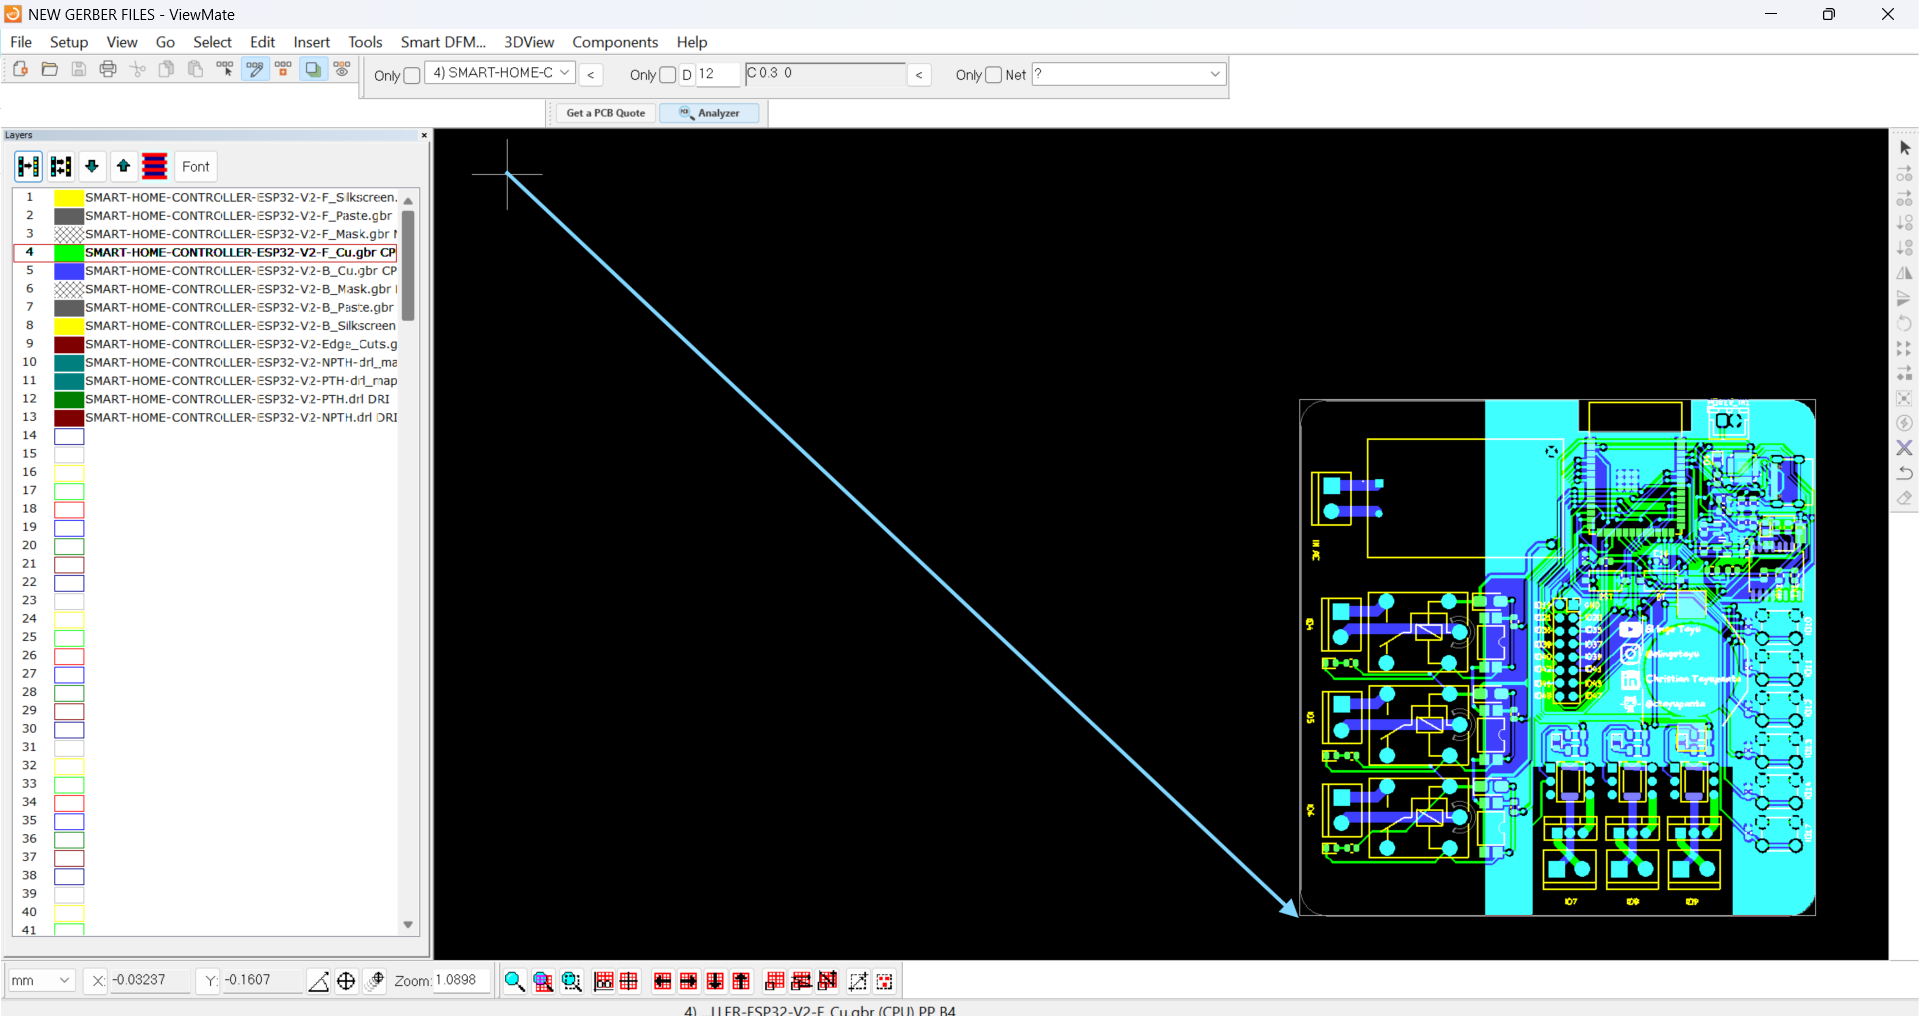Click the Get a PCB Quote button

tap(605, 113)
